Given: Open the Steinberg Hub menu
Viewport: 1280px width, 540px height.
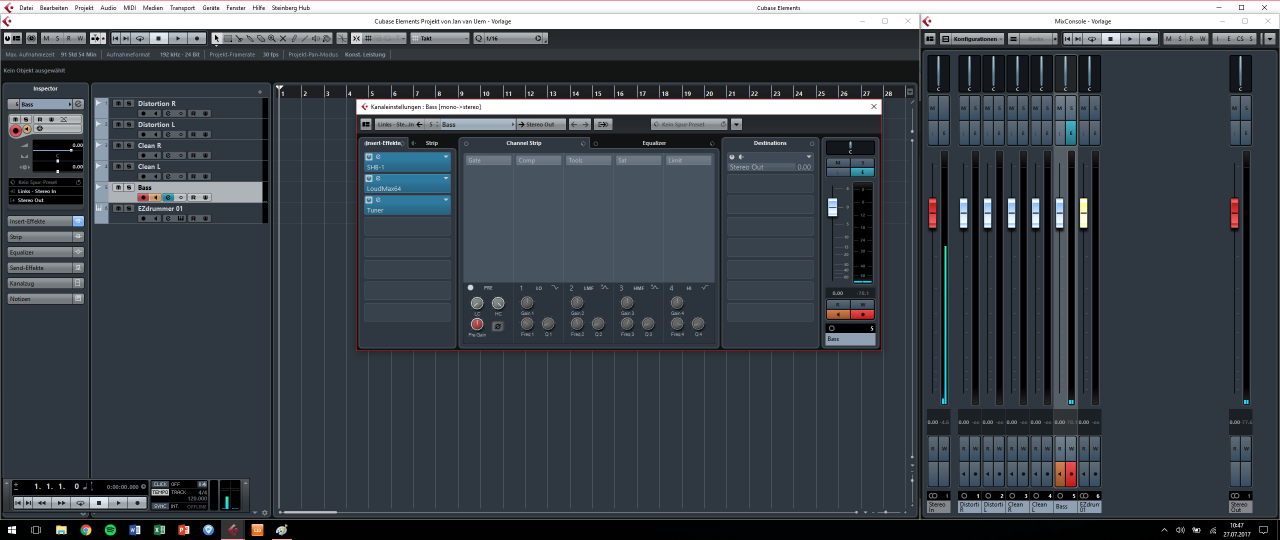Looking at the screenshot, I should click(x=291, y=7).
